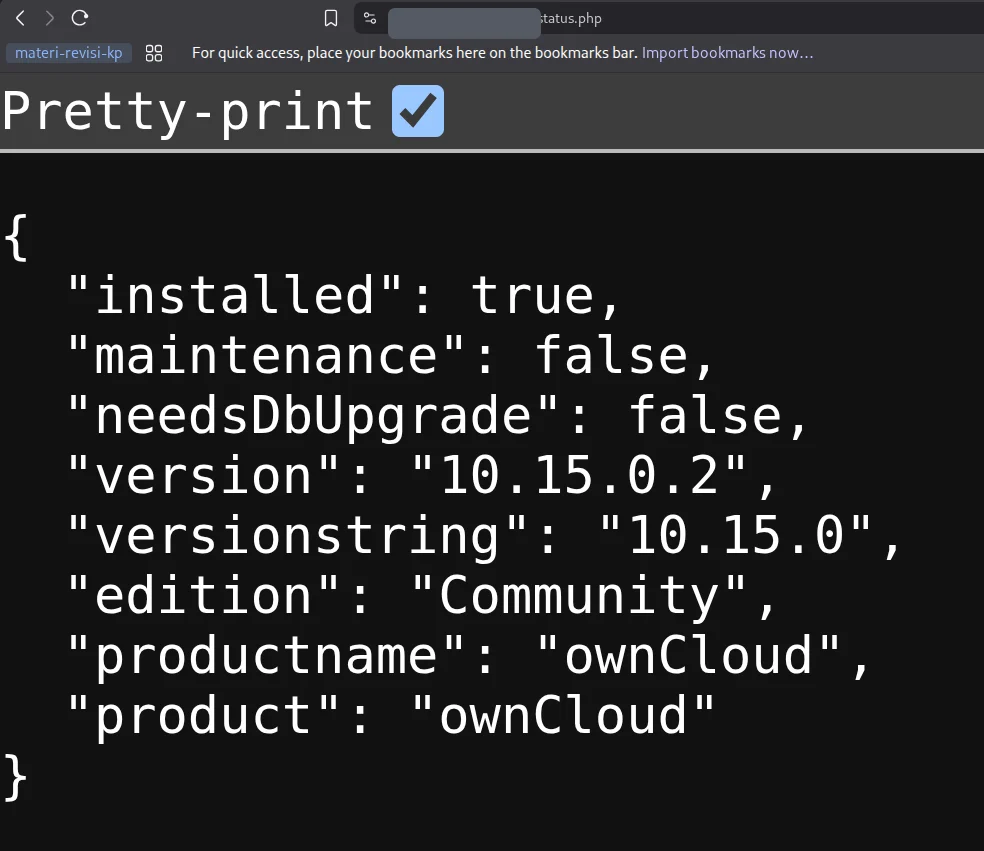Click the browser back arrow
This screenshot has height=851, width=984.
click(x=20, y=18)
